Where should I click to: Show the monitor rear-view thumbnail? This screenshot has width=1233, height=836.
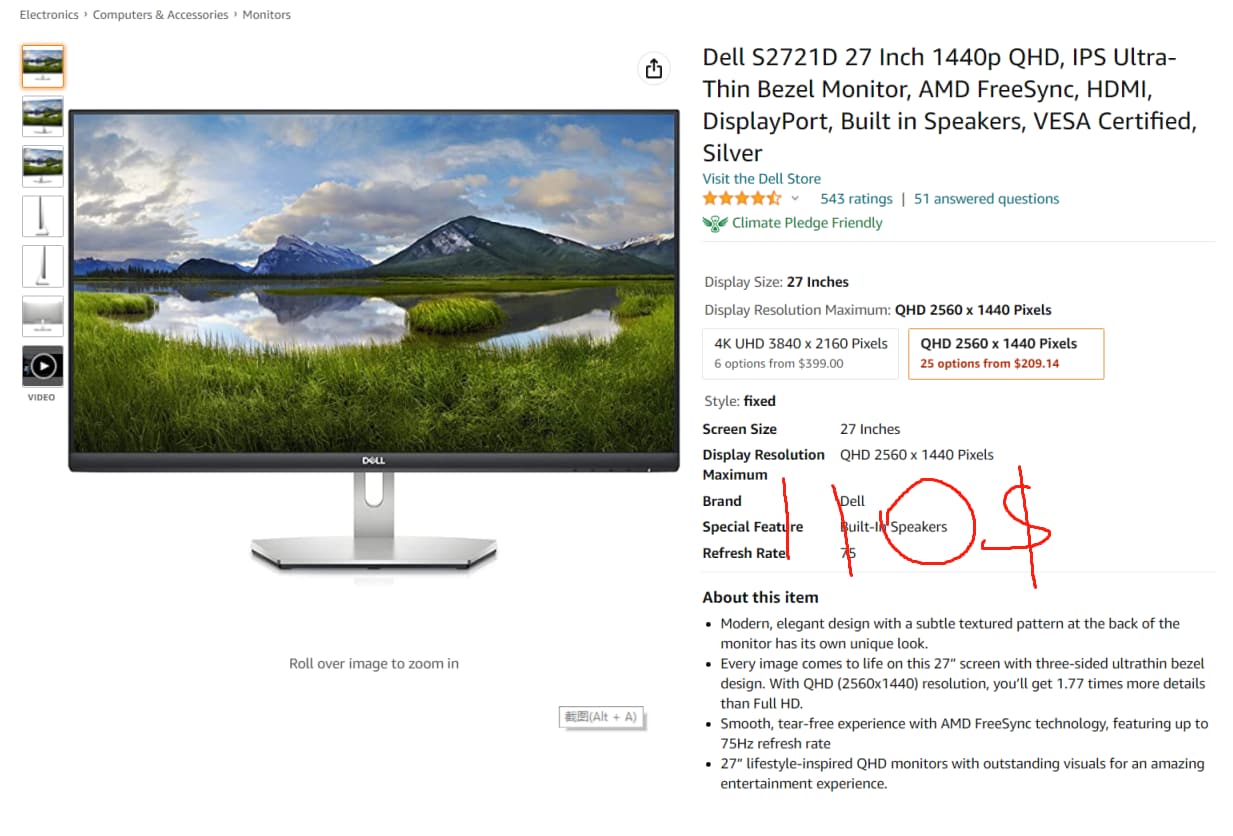[43, 316]
